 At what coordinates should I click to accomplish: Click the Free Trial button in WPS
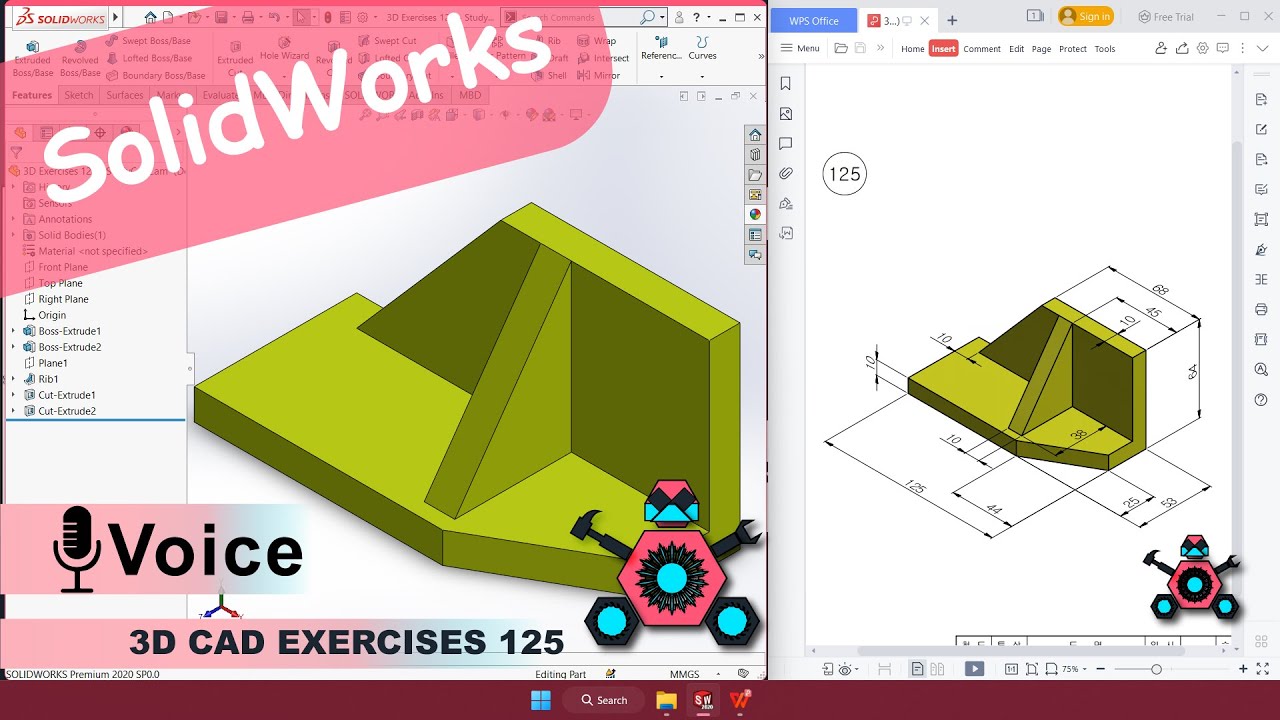pos(1166,16)
